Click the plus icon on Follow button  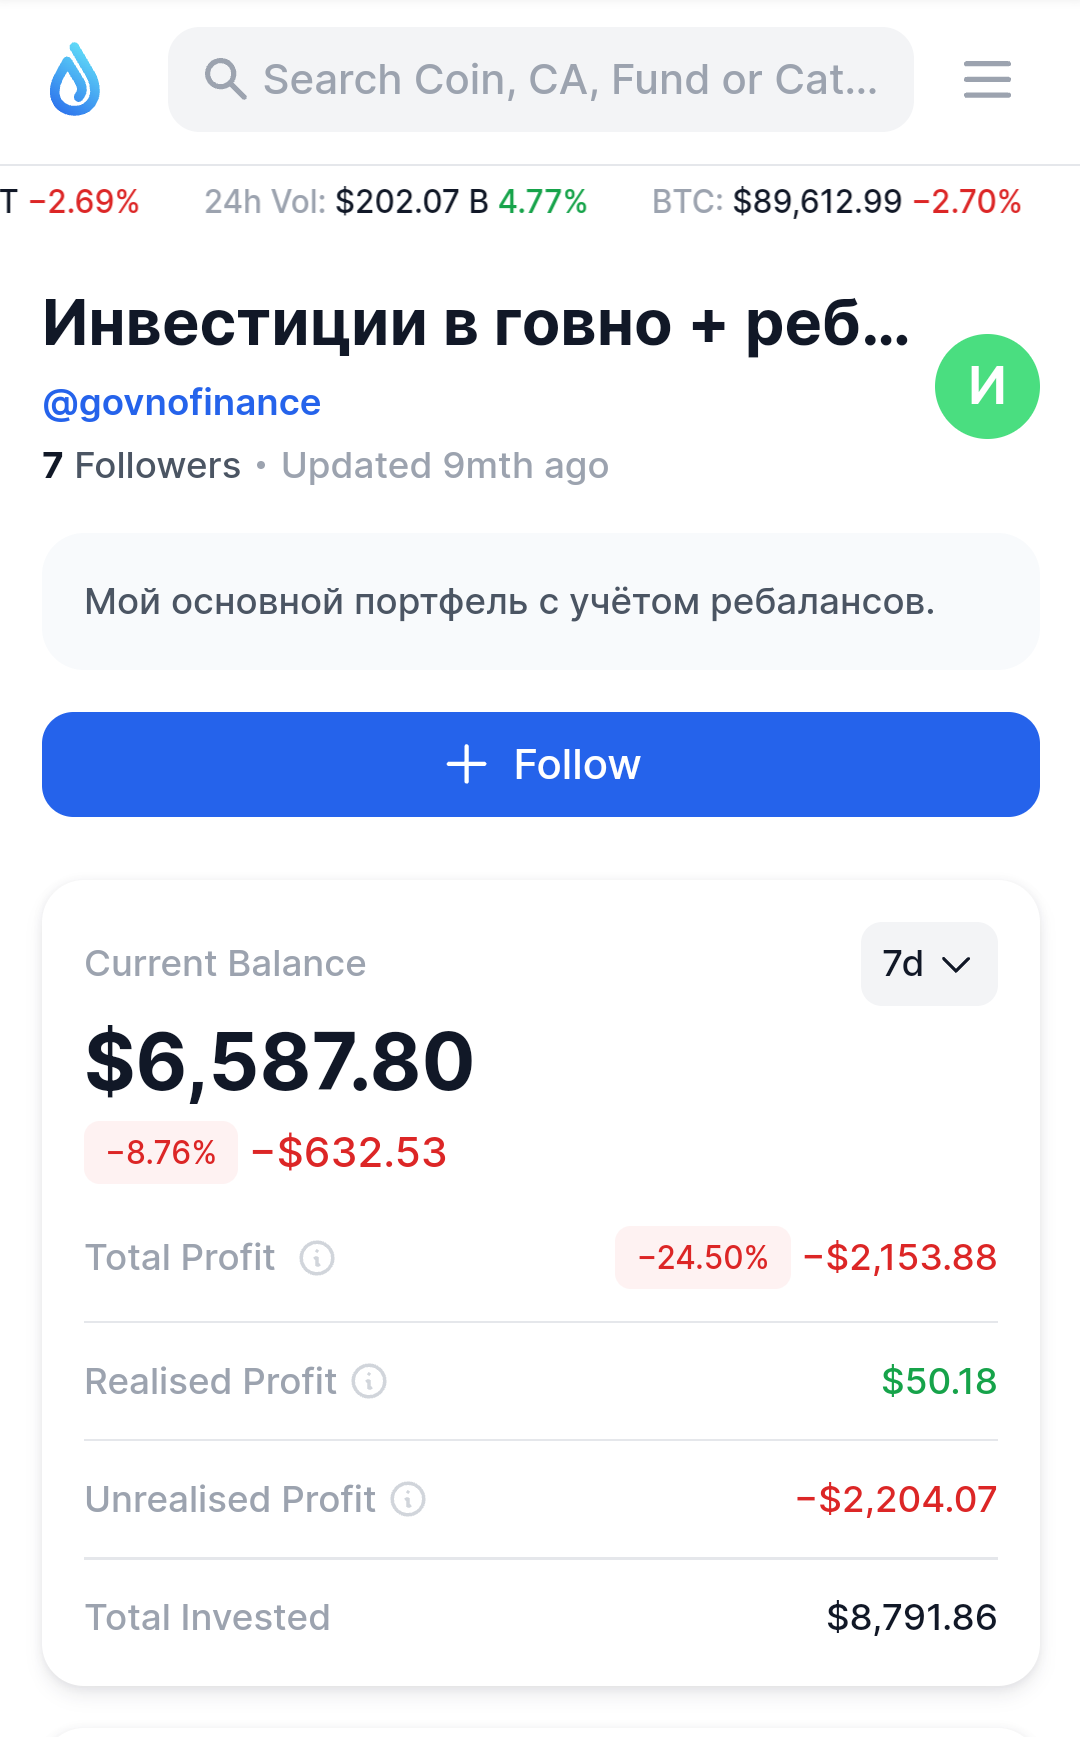[466, 764]
